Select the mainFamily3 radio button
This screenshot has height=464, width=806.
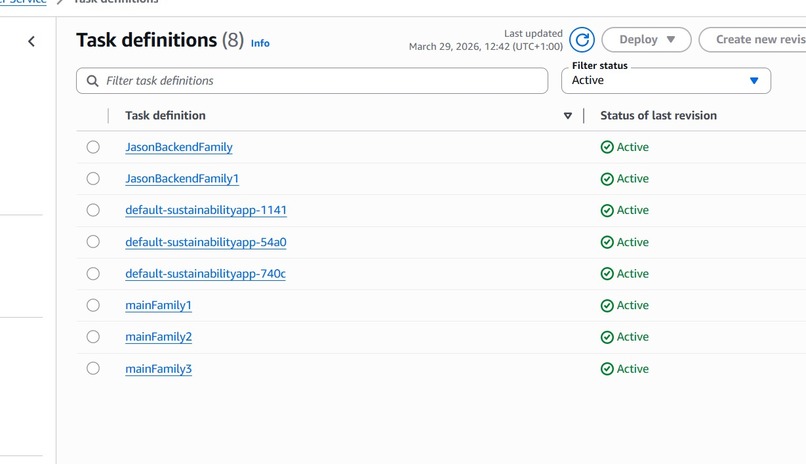(93, 368)
